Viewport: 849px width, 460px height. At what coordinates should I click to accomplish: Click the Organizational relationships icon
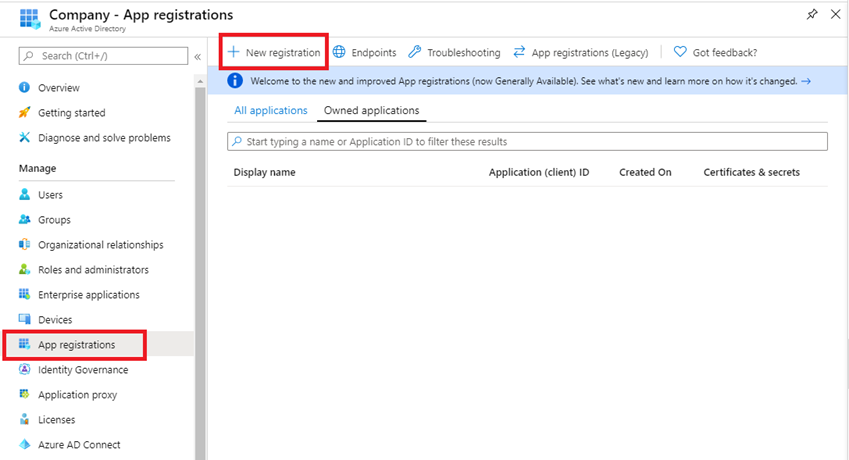[x=24, y=244]
